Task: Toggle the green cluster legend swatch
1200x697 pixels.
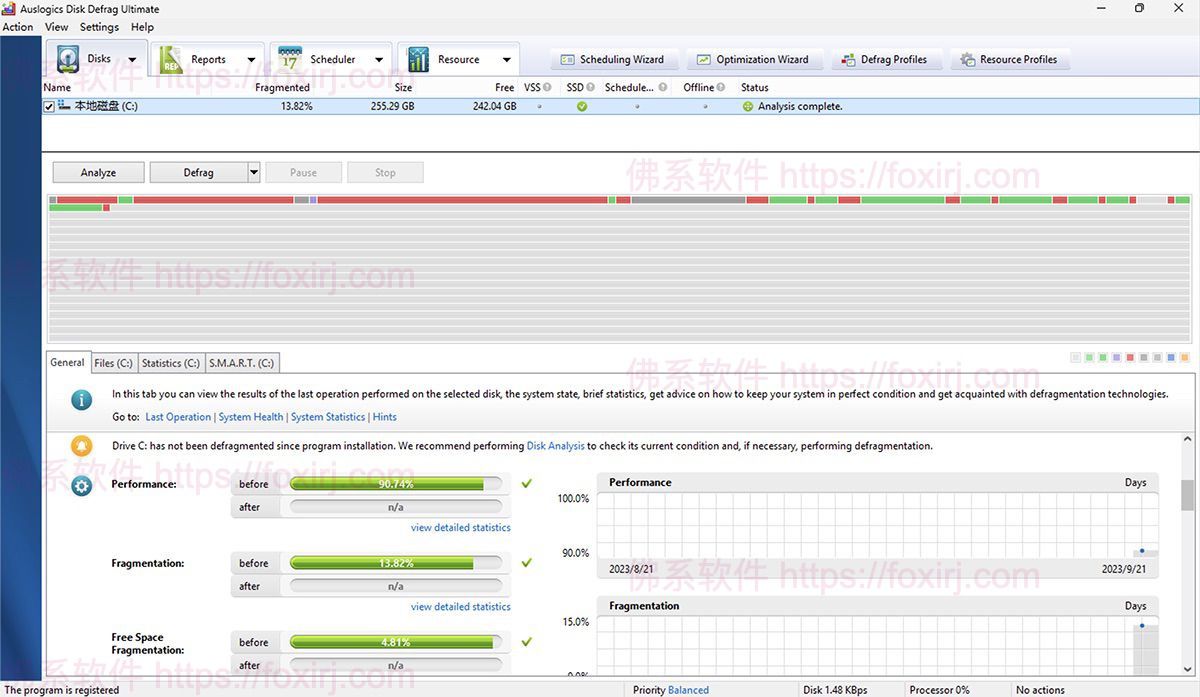Action: (1089, 356)
